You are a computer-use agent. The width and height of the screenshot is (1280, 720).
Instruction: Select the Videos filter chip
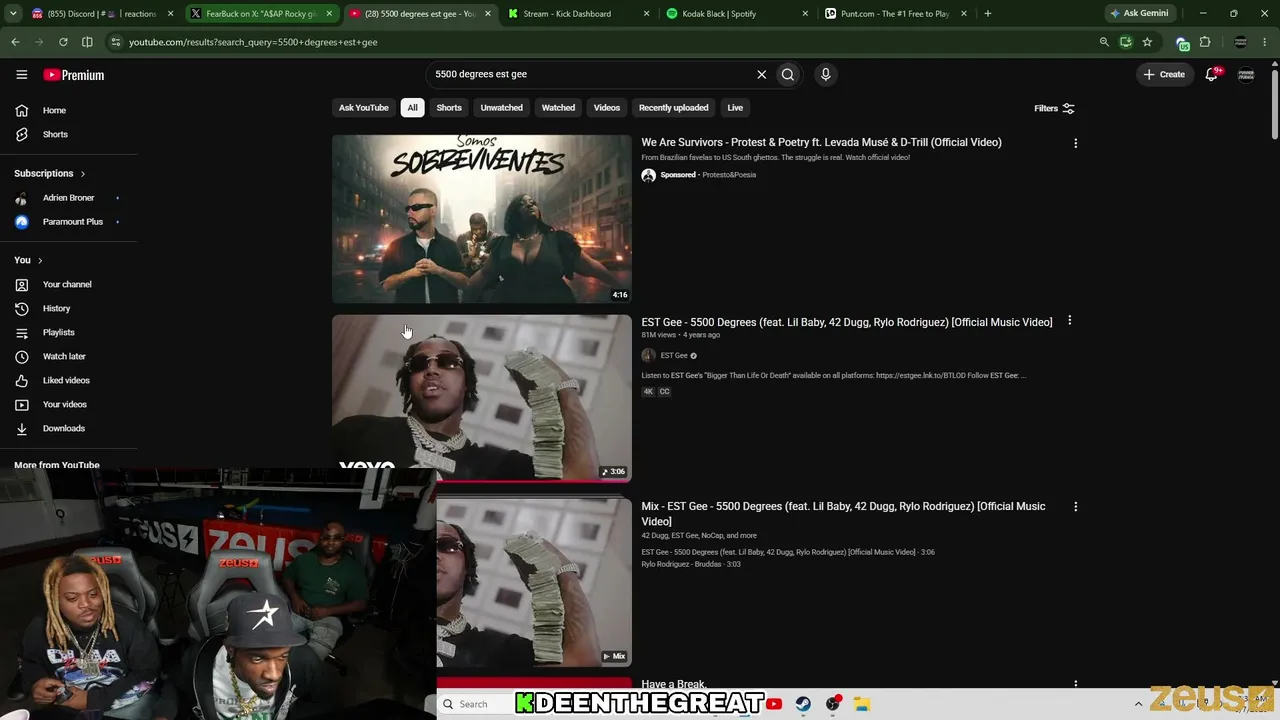point(607,108)
